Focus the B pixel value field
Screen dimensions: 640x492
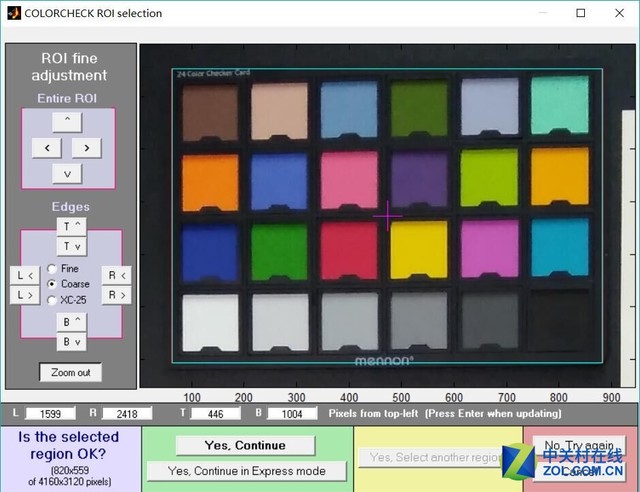(292, 414)
